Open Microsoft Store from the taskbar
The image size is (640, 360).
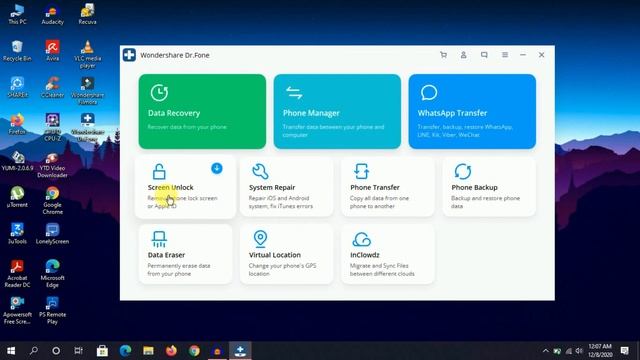coord(102,350)
